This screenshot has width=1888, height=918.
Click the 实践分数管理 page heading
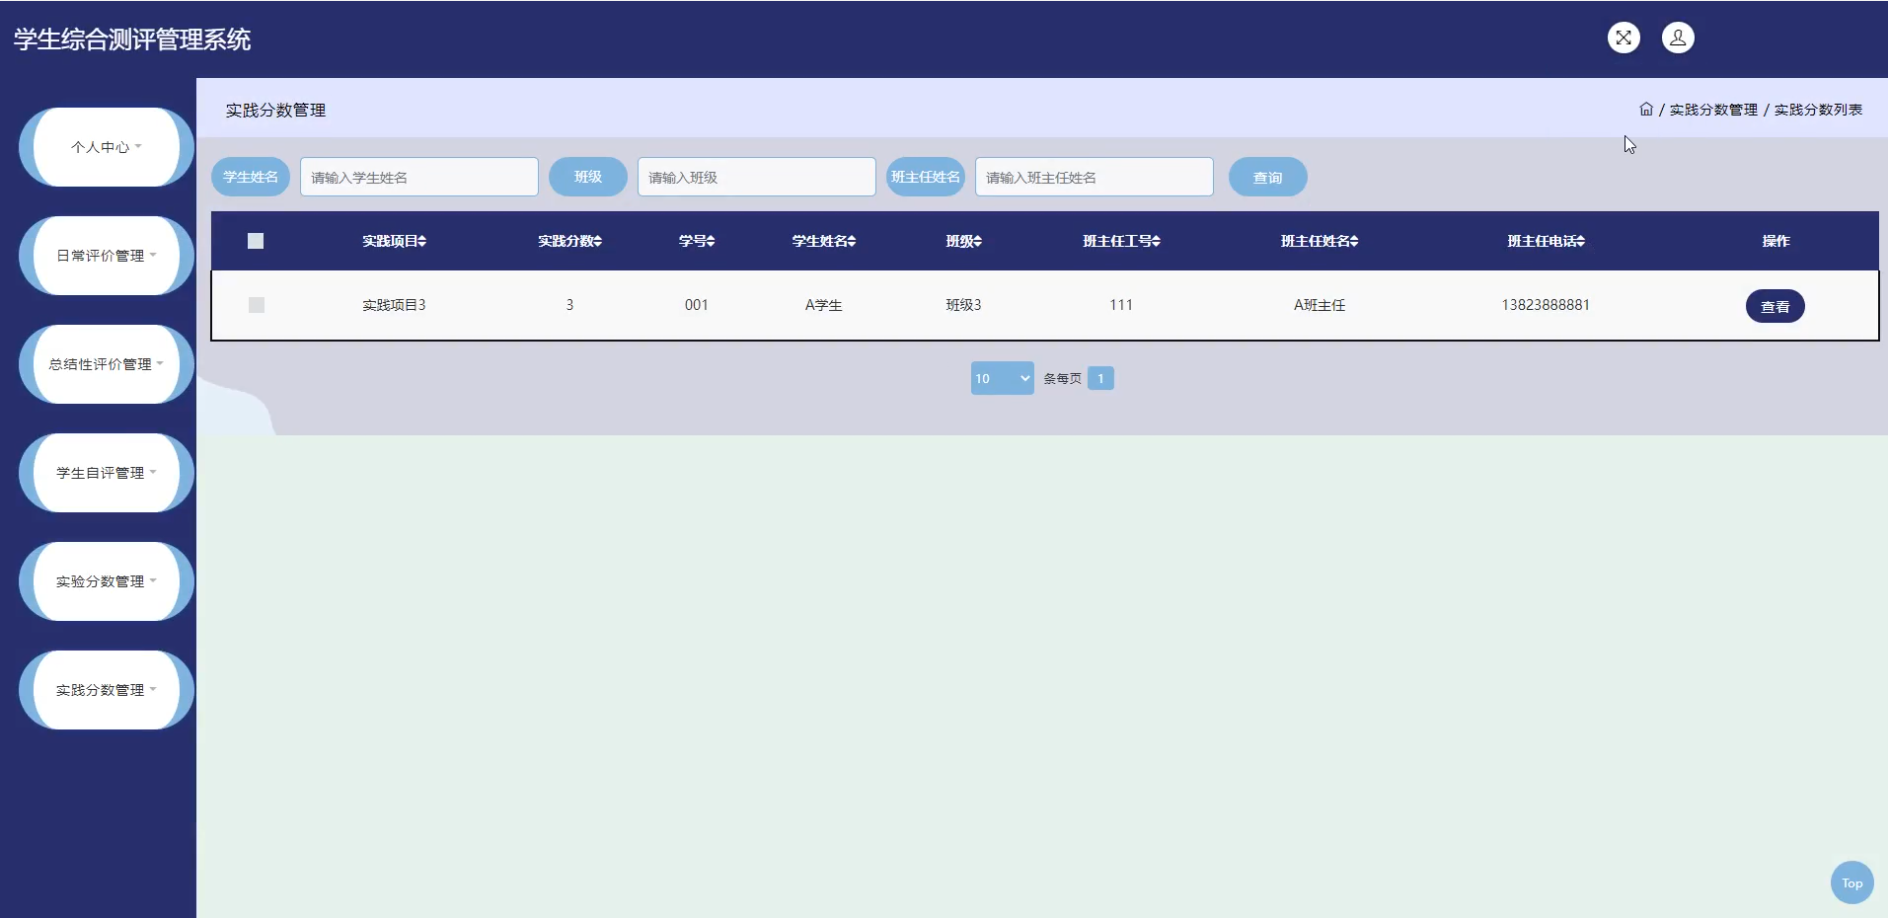coord(276,110)
